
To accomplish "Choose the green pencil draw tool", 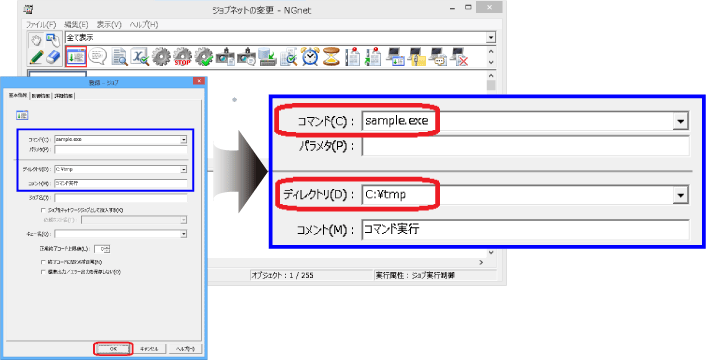I will (36, 57).
